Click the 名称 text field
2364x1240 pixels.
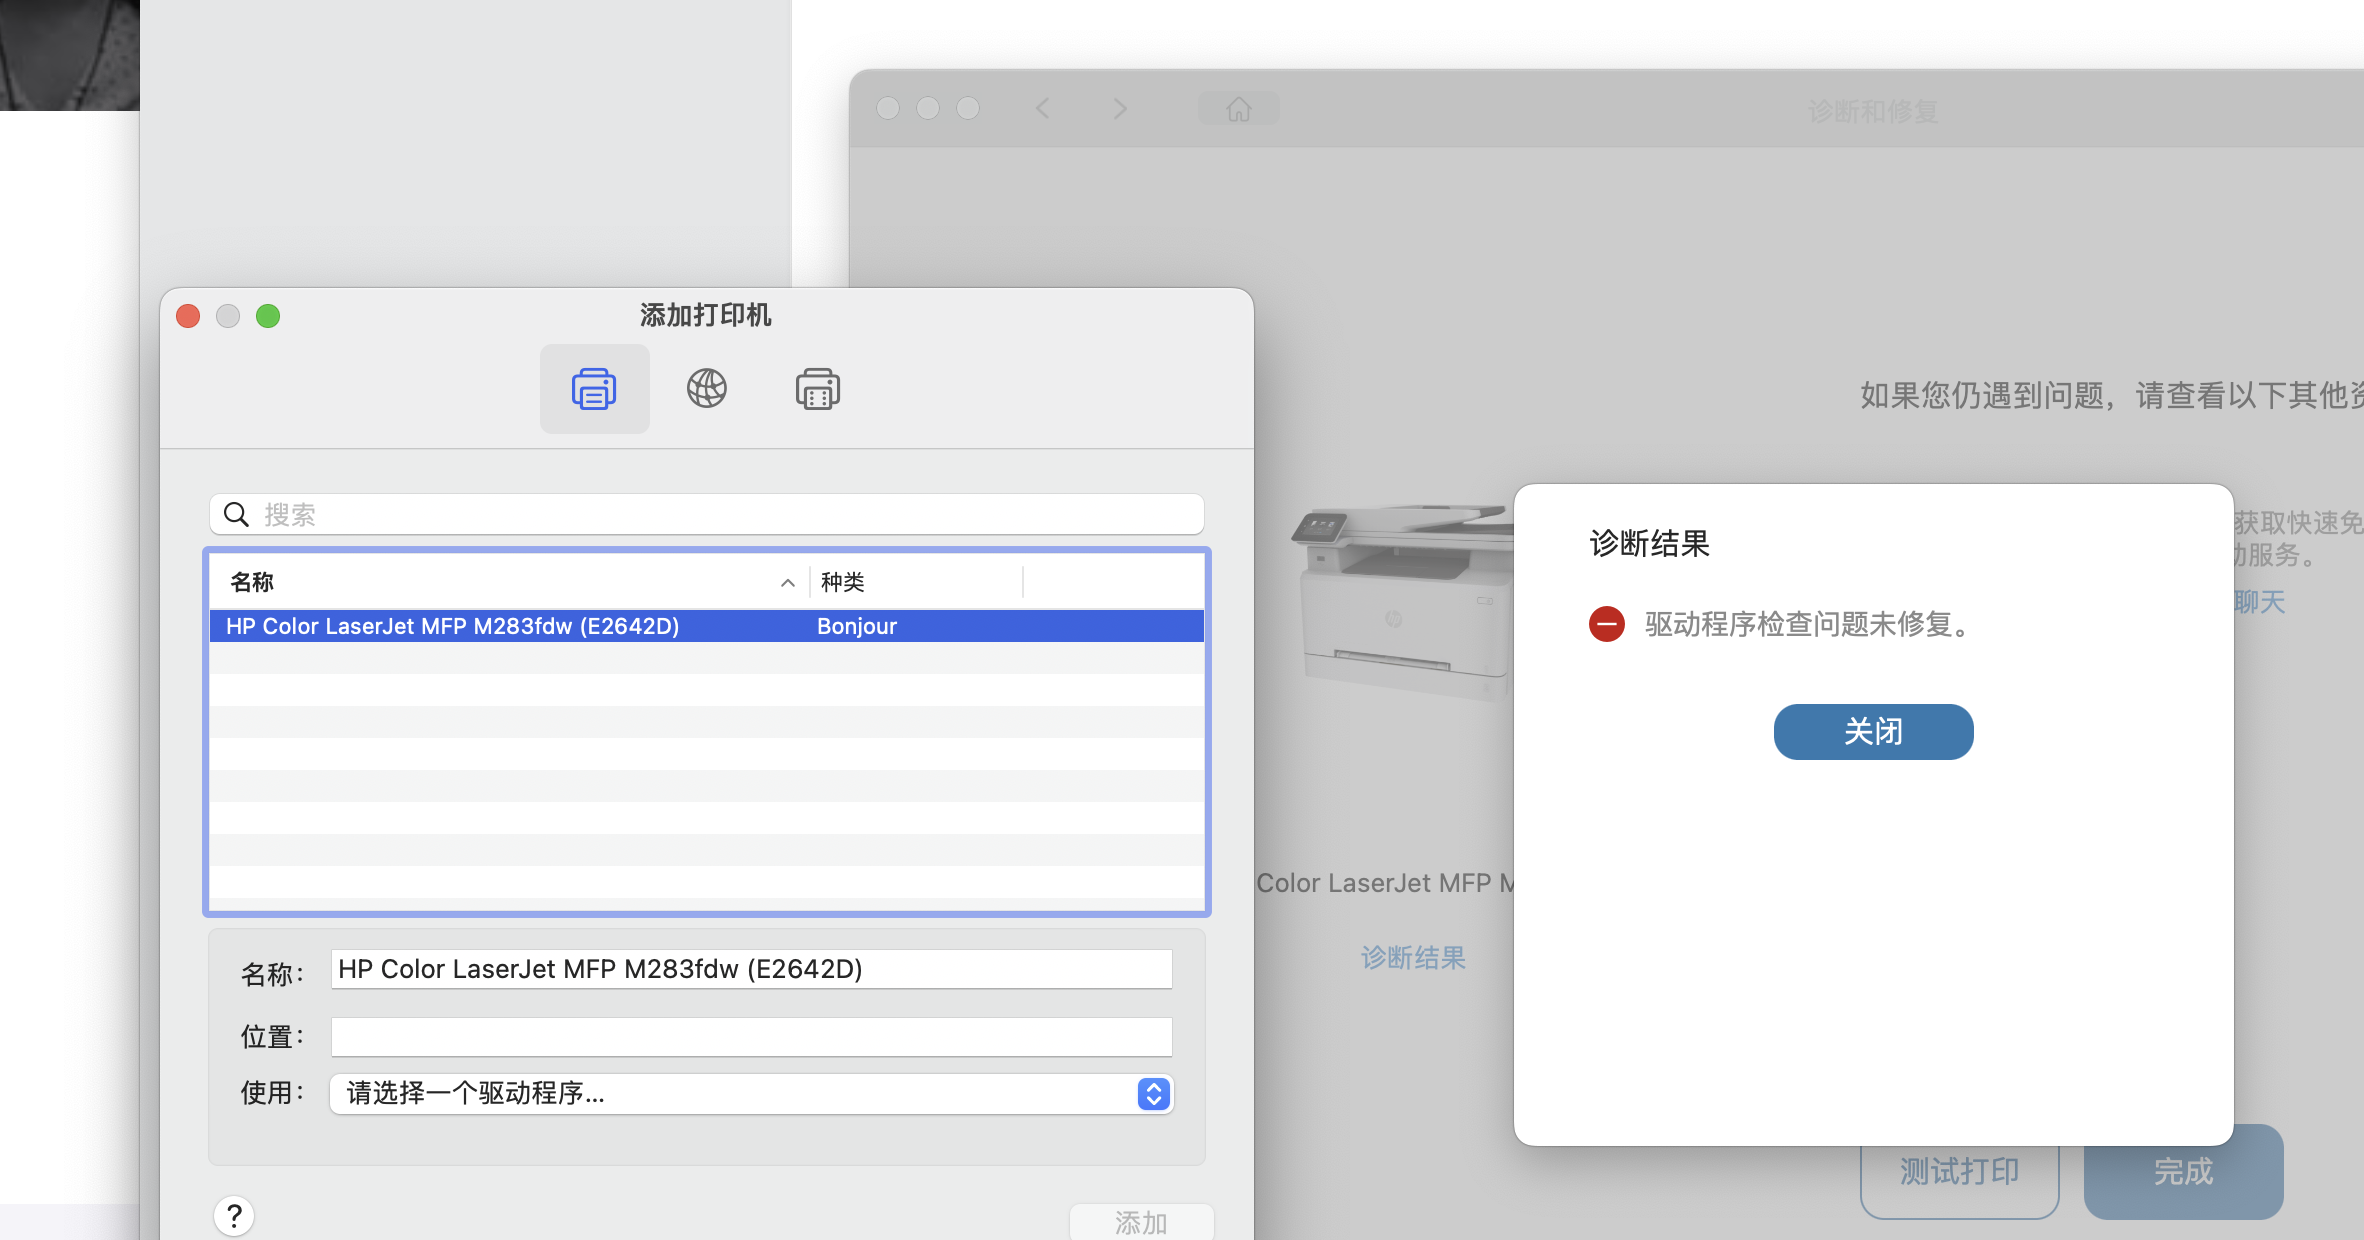750,969
